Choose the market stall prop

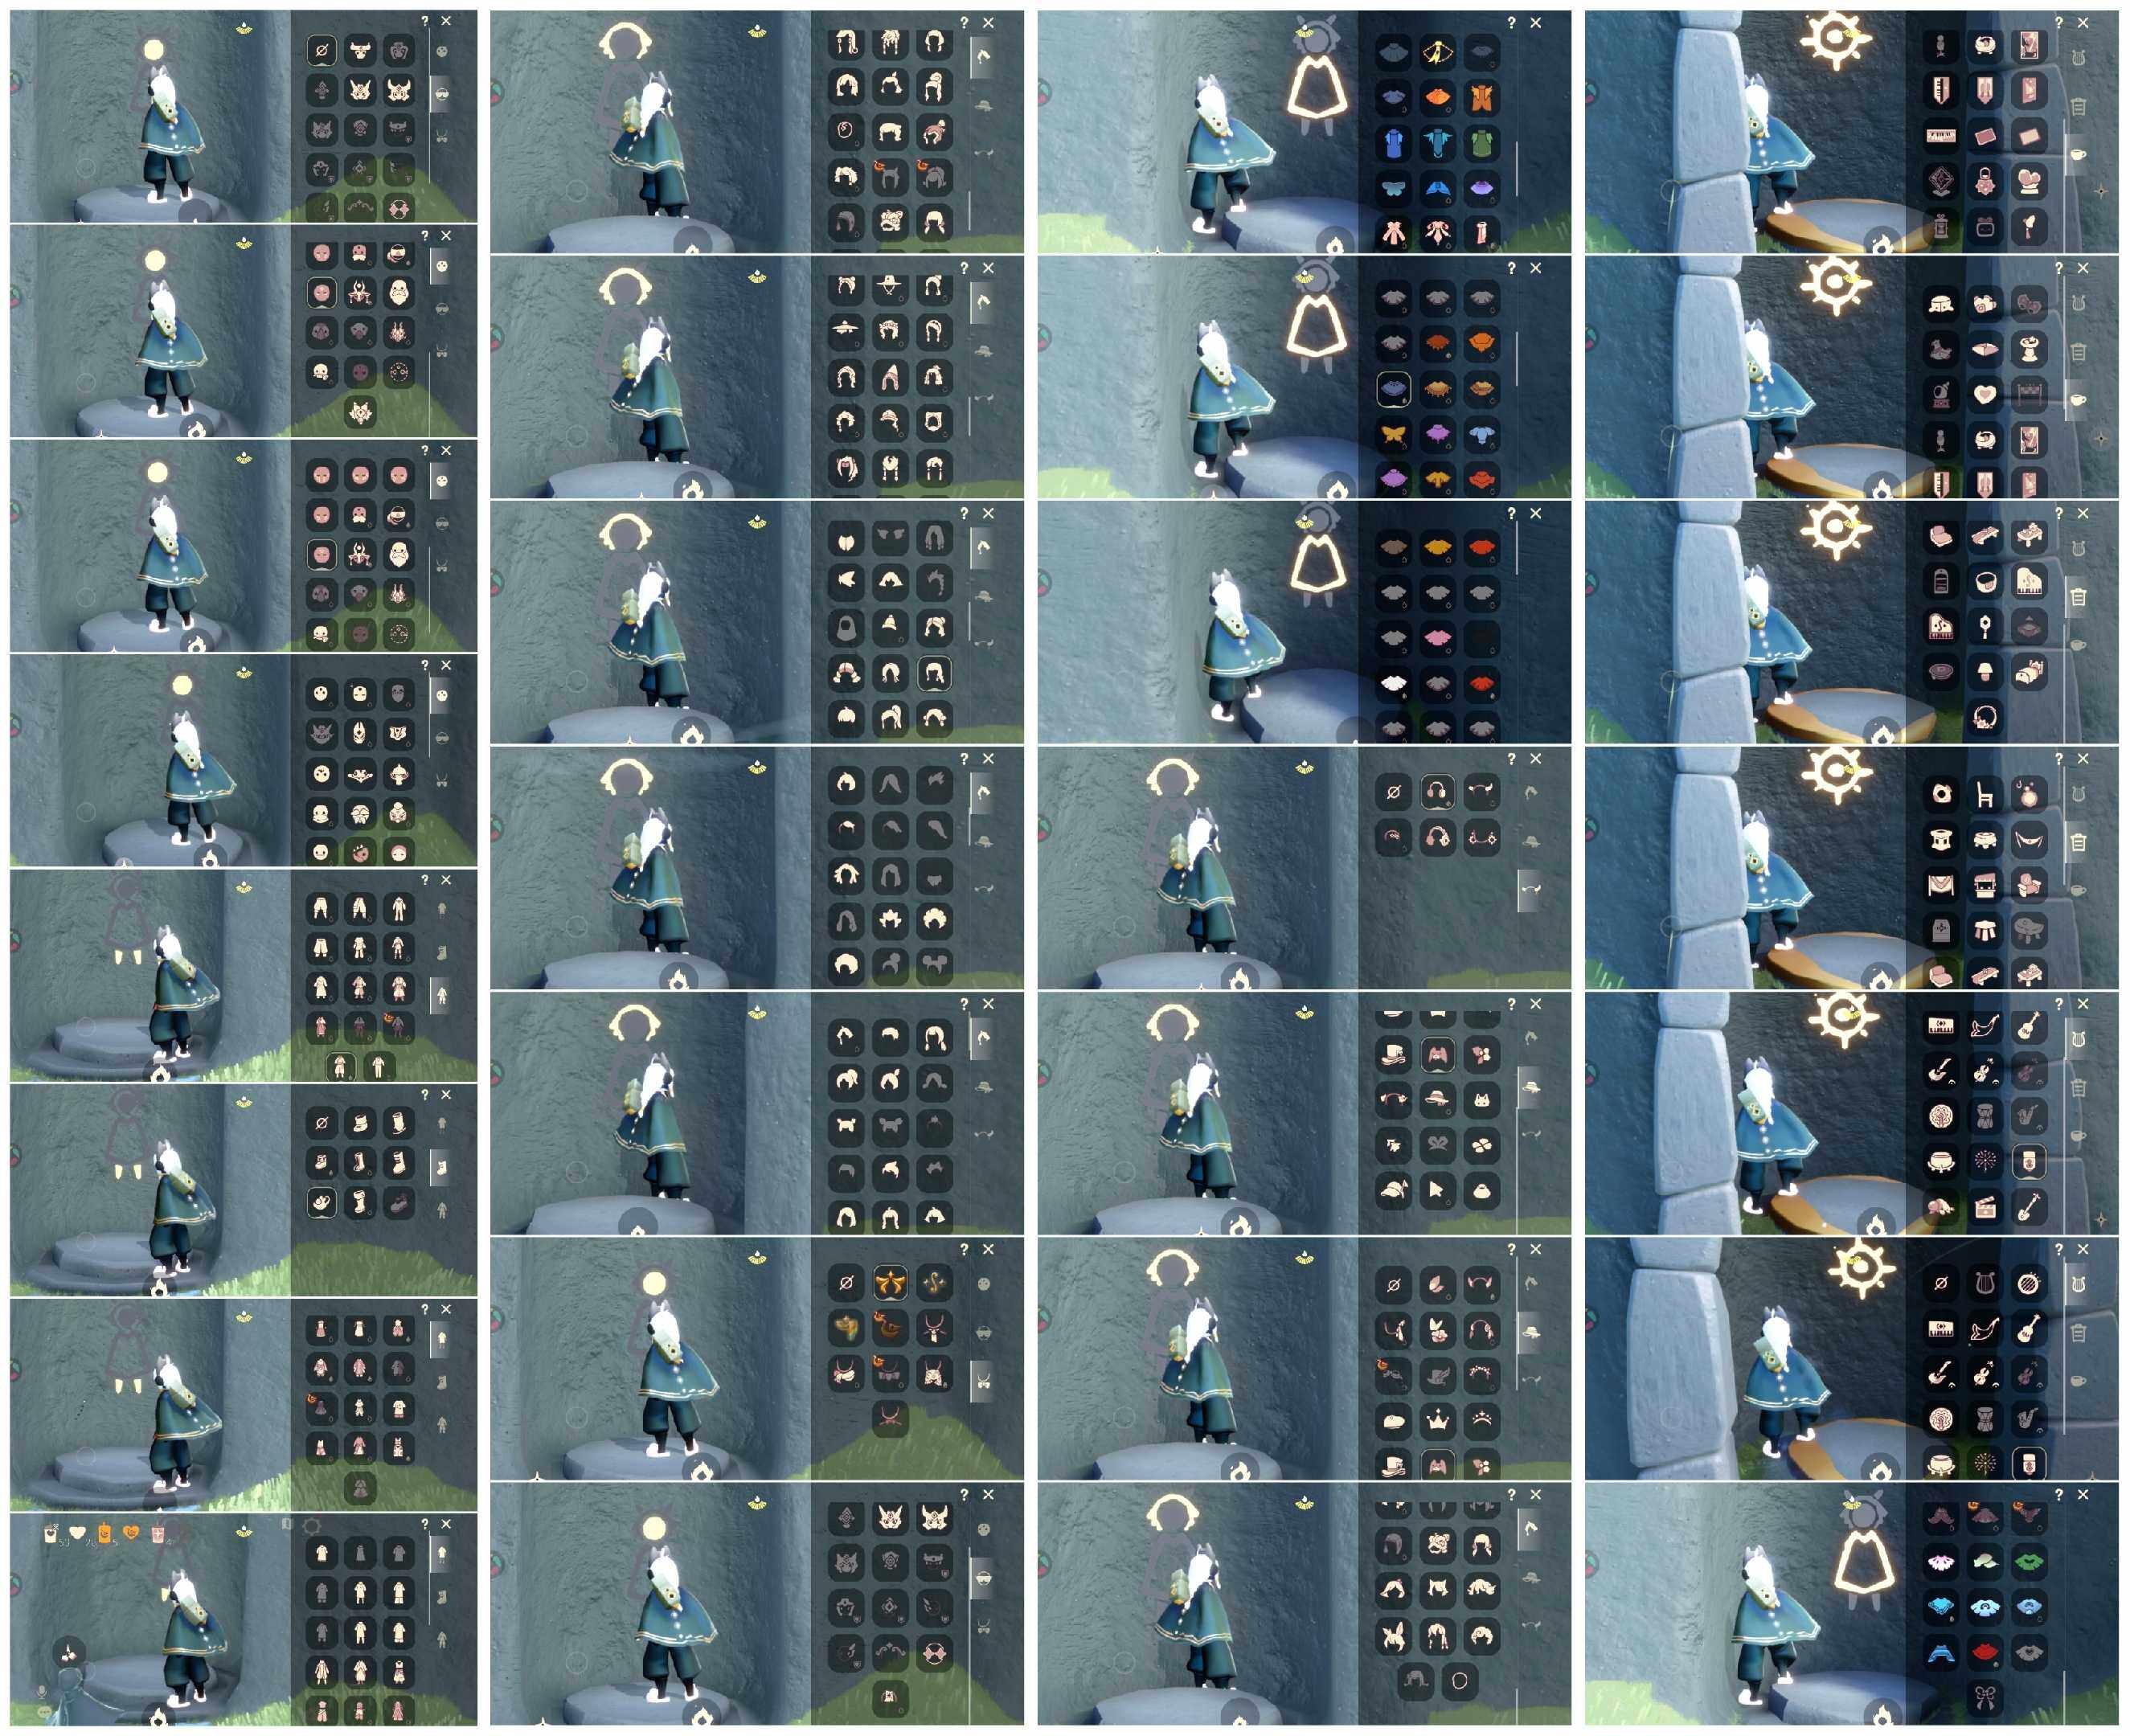pos(1985,884)
